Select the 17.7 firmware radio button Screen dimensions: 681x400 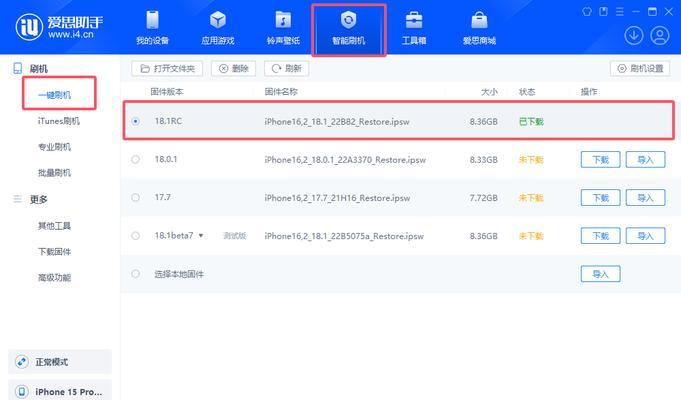click(136, 198)
